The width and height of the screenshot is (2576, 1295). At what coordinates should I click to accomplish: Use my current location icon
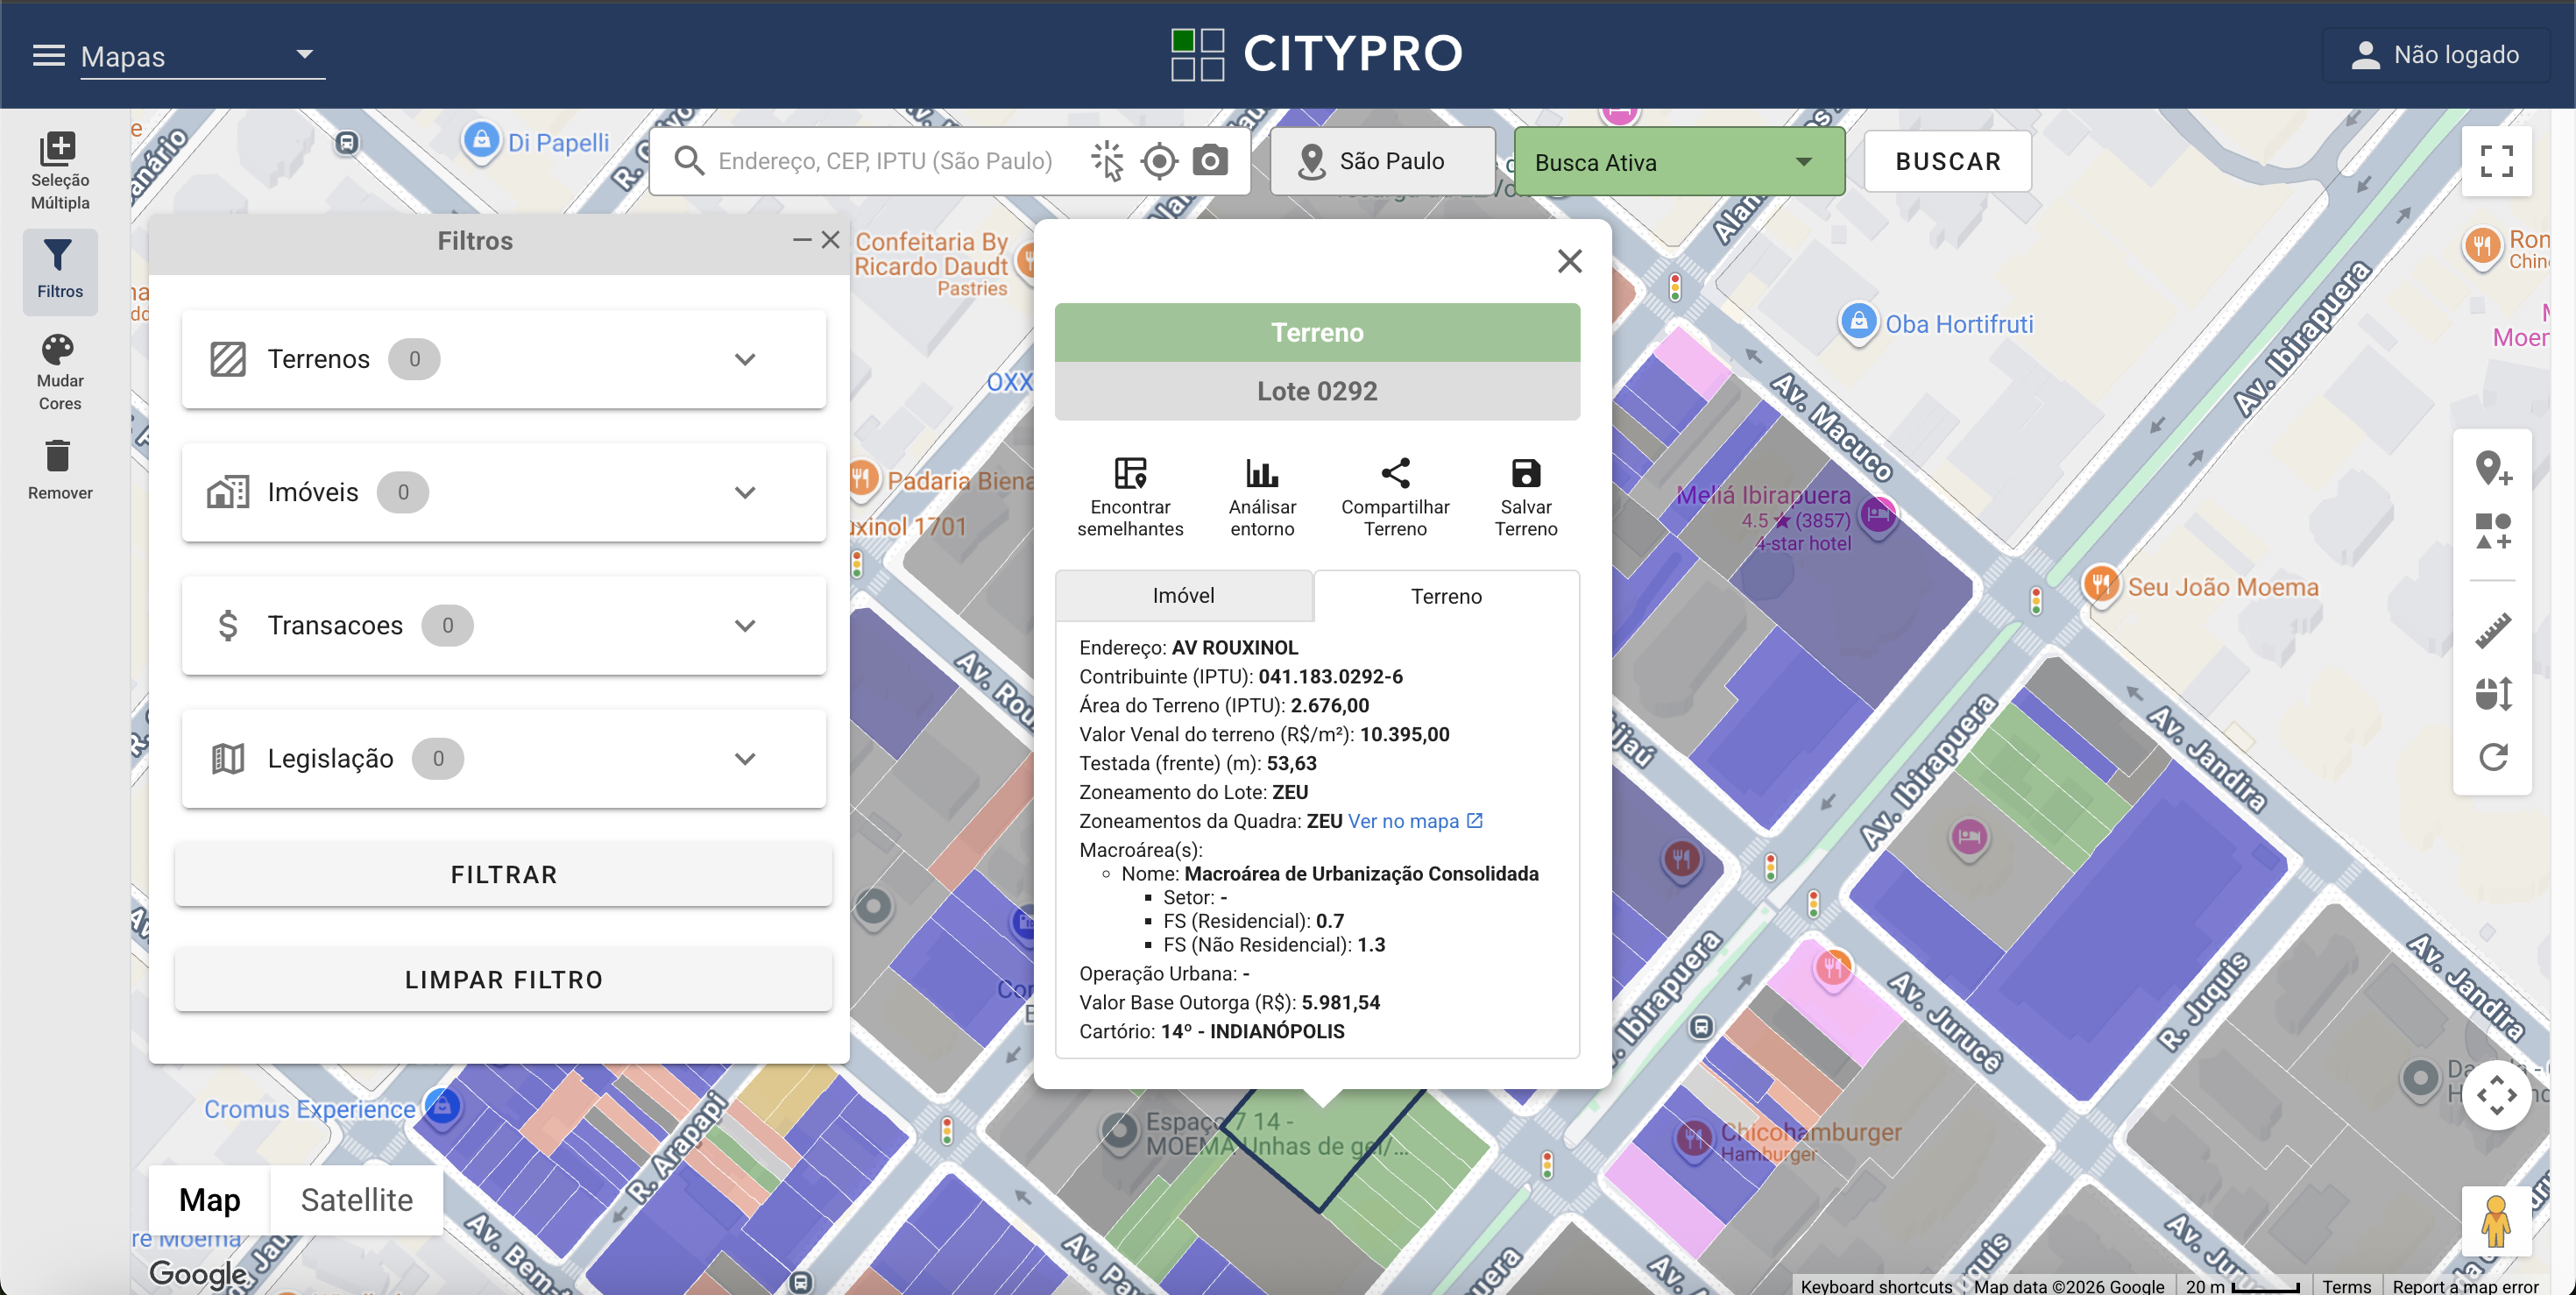coord(1159,161)
